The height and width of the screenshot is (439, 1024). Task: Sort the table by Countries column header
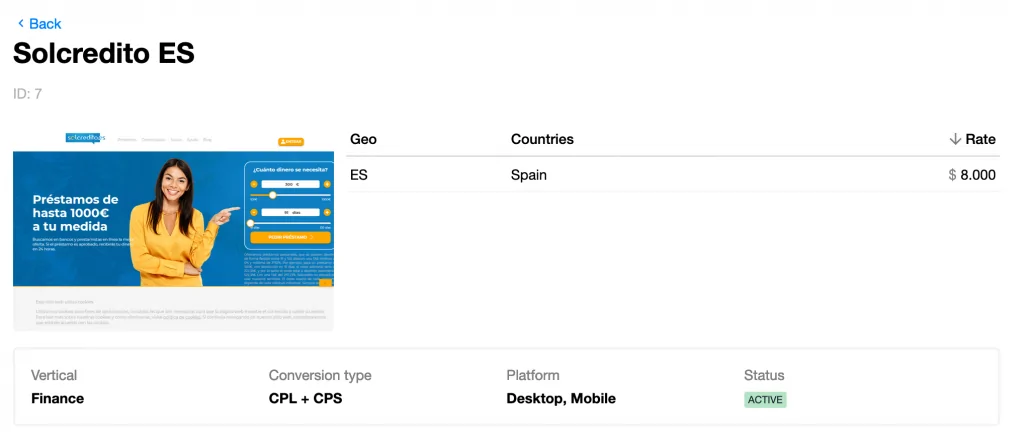[x=542, y=139]
